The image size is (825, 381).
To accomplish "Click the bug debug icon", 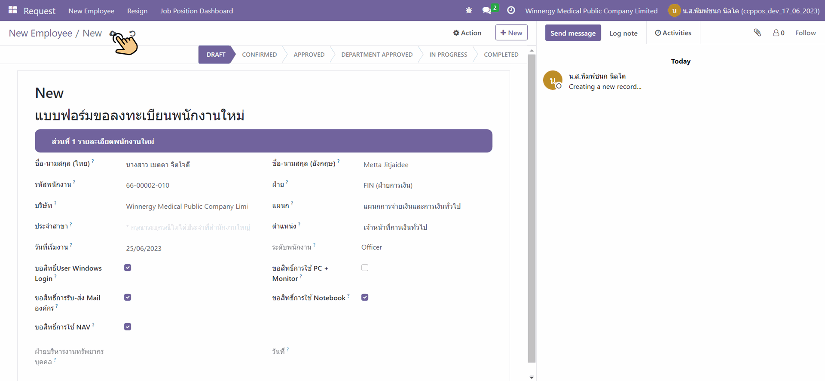I will pyautogui.click(x=469, y=10).
